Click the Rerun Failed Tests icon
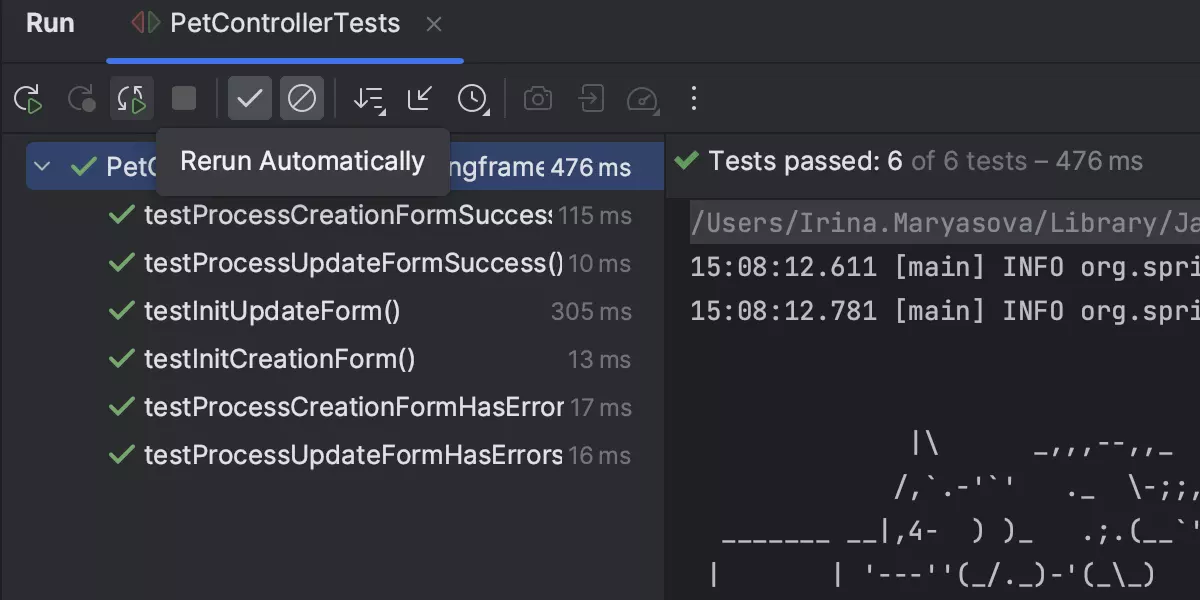The image size is (1200, 600). click(x=80, y=99)
